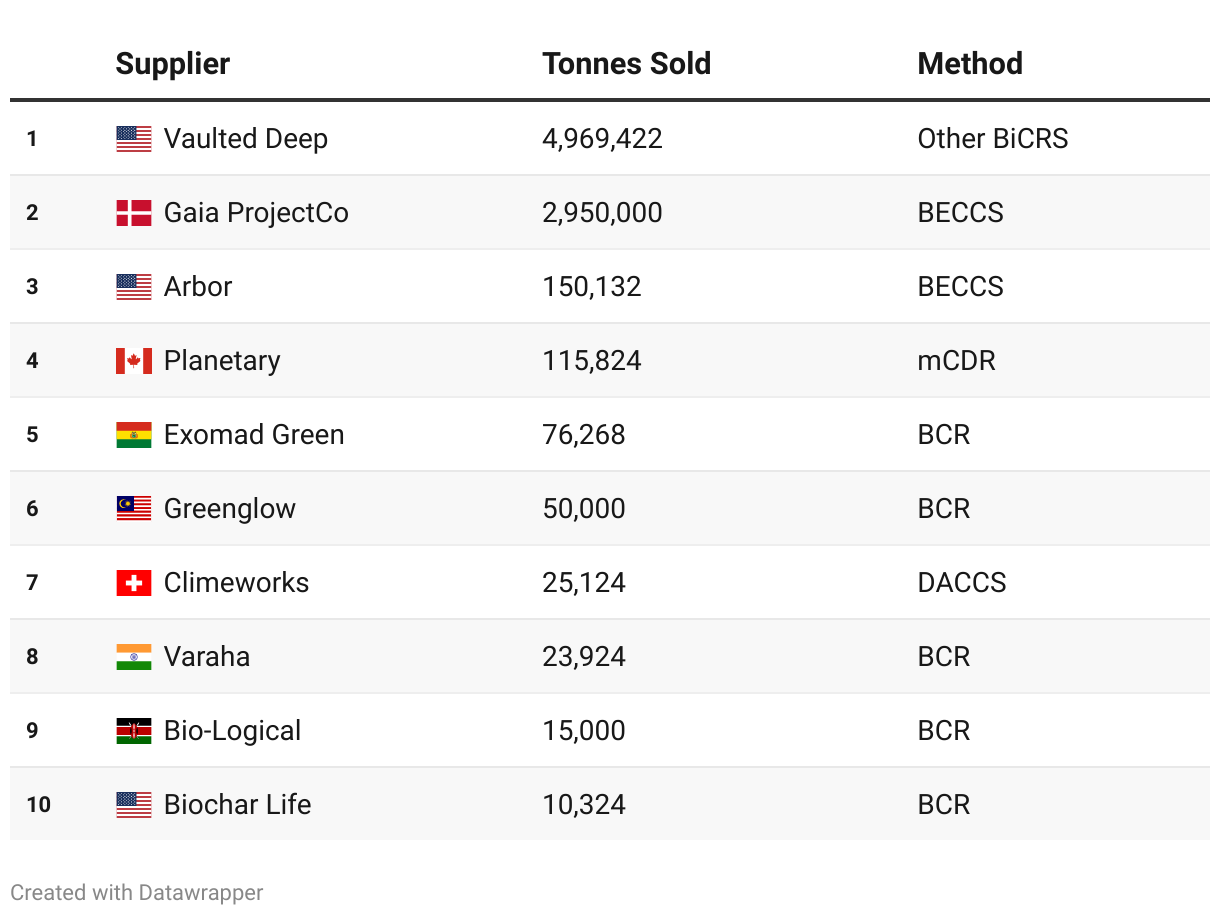Click the Bolivia flag beside Exomad Green

(134, 435)
